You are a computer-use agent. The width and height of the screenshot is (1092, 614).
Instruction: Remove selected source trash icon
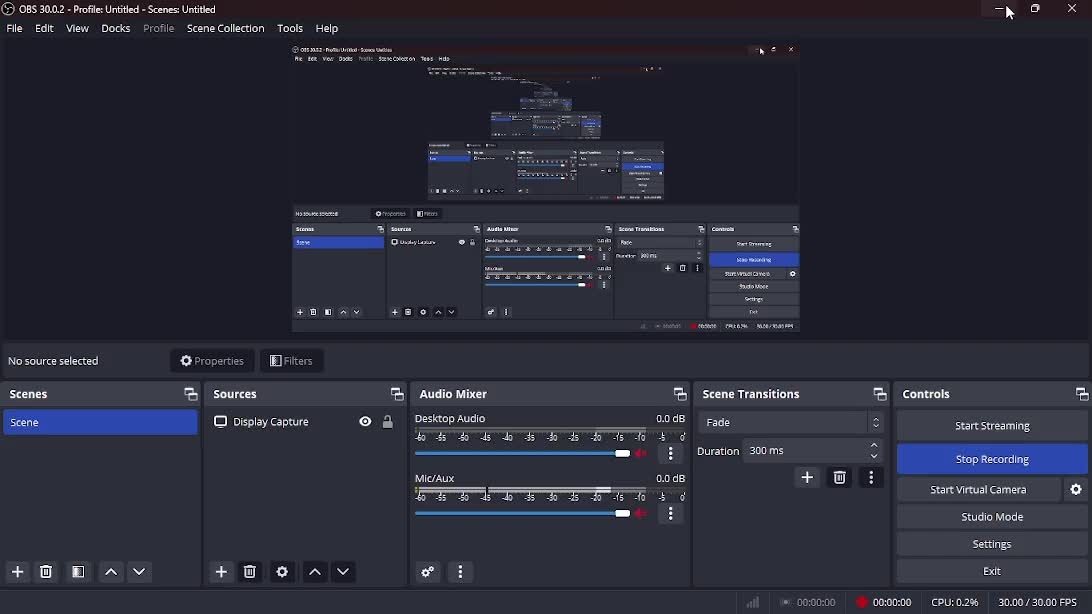coord(249,572)
